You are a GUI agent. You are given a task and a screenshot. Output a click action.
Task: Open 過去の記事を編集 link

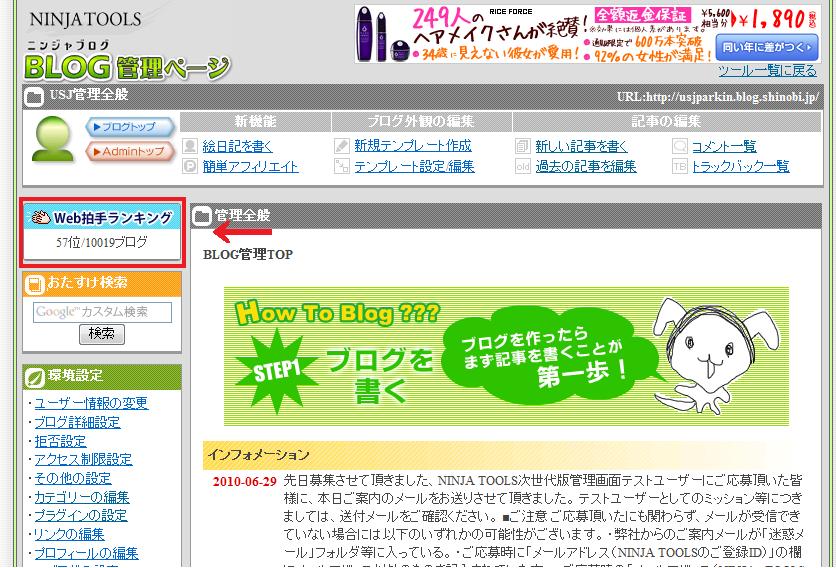tap(585, 166)
